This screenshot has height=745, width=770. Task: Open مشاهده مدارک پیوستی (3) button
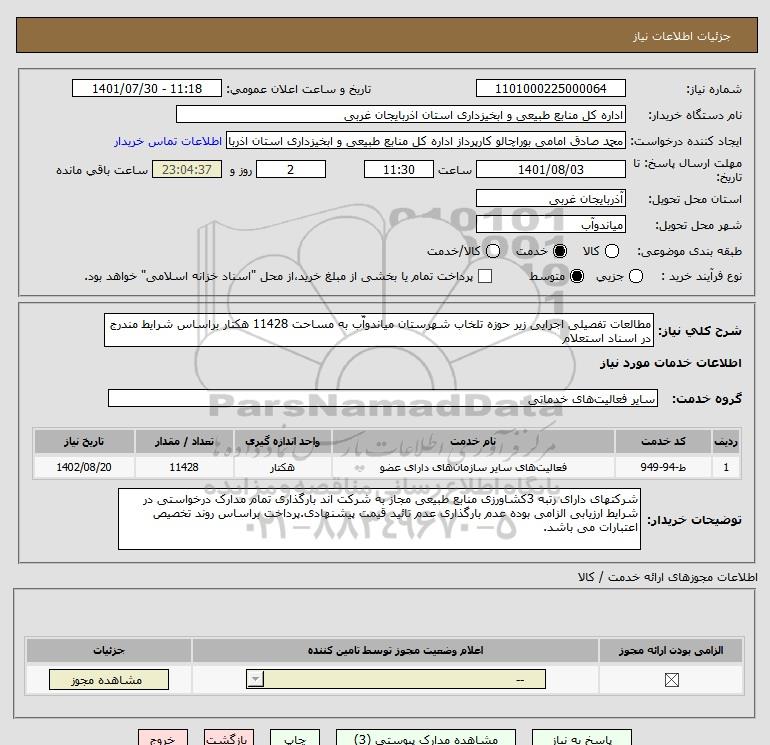click(x=426, y=738)
